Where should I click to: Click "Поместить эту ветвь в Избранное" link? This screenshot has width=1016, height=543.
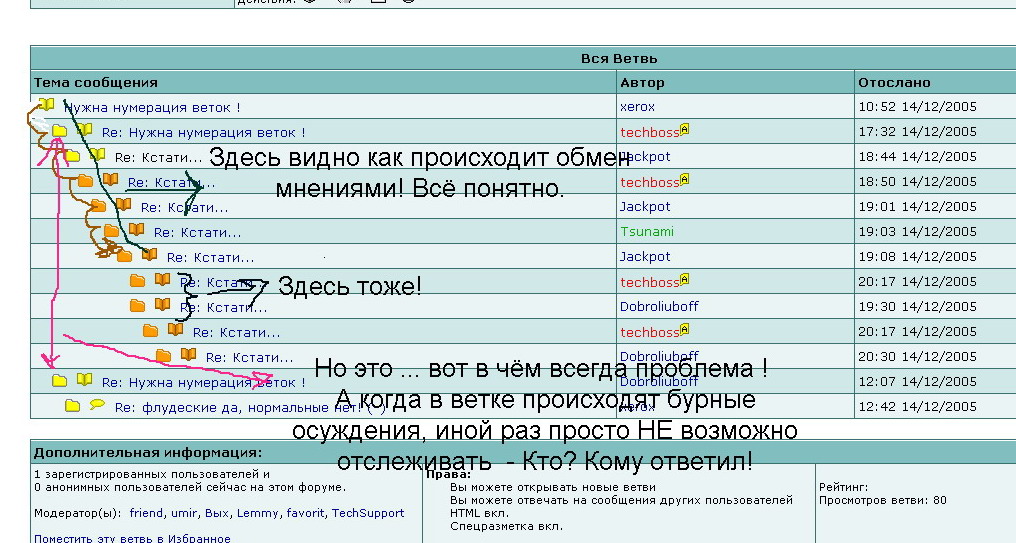point(132,538)
